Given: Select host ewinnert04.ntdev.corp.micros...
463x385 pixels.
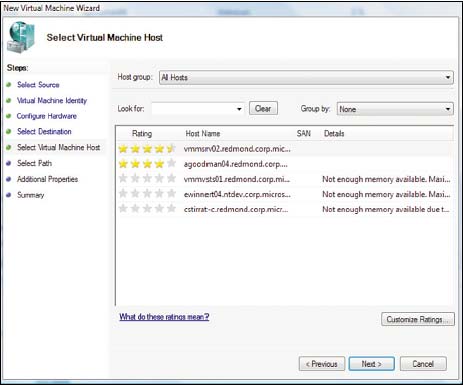Looking at the screenshot, I should point(237,194).
